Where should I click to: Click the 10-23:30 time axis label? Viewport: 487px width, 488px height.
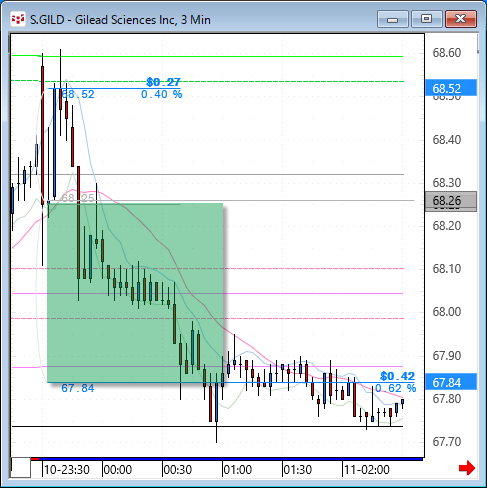point(67,470)
